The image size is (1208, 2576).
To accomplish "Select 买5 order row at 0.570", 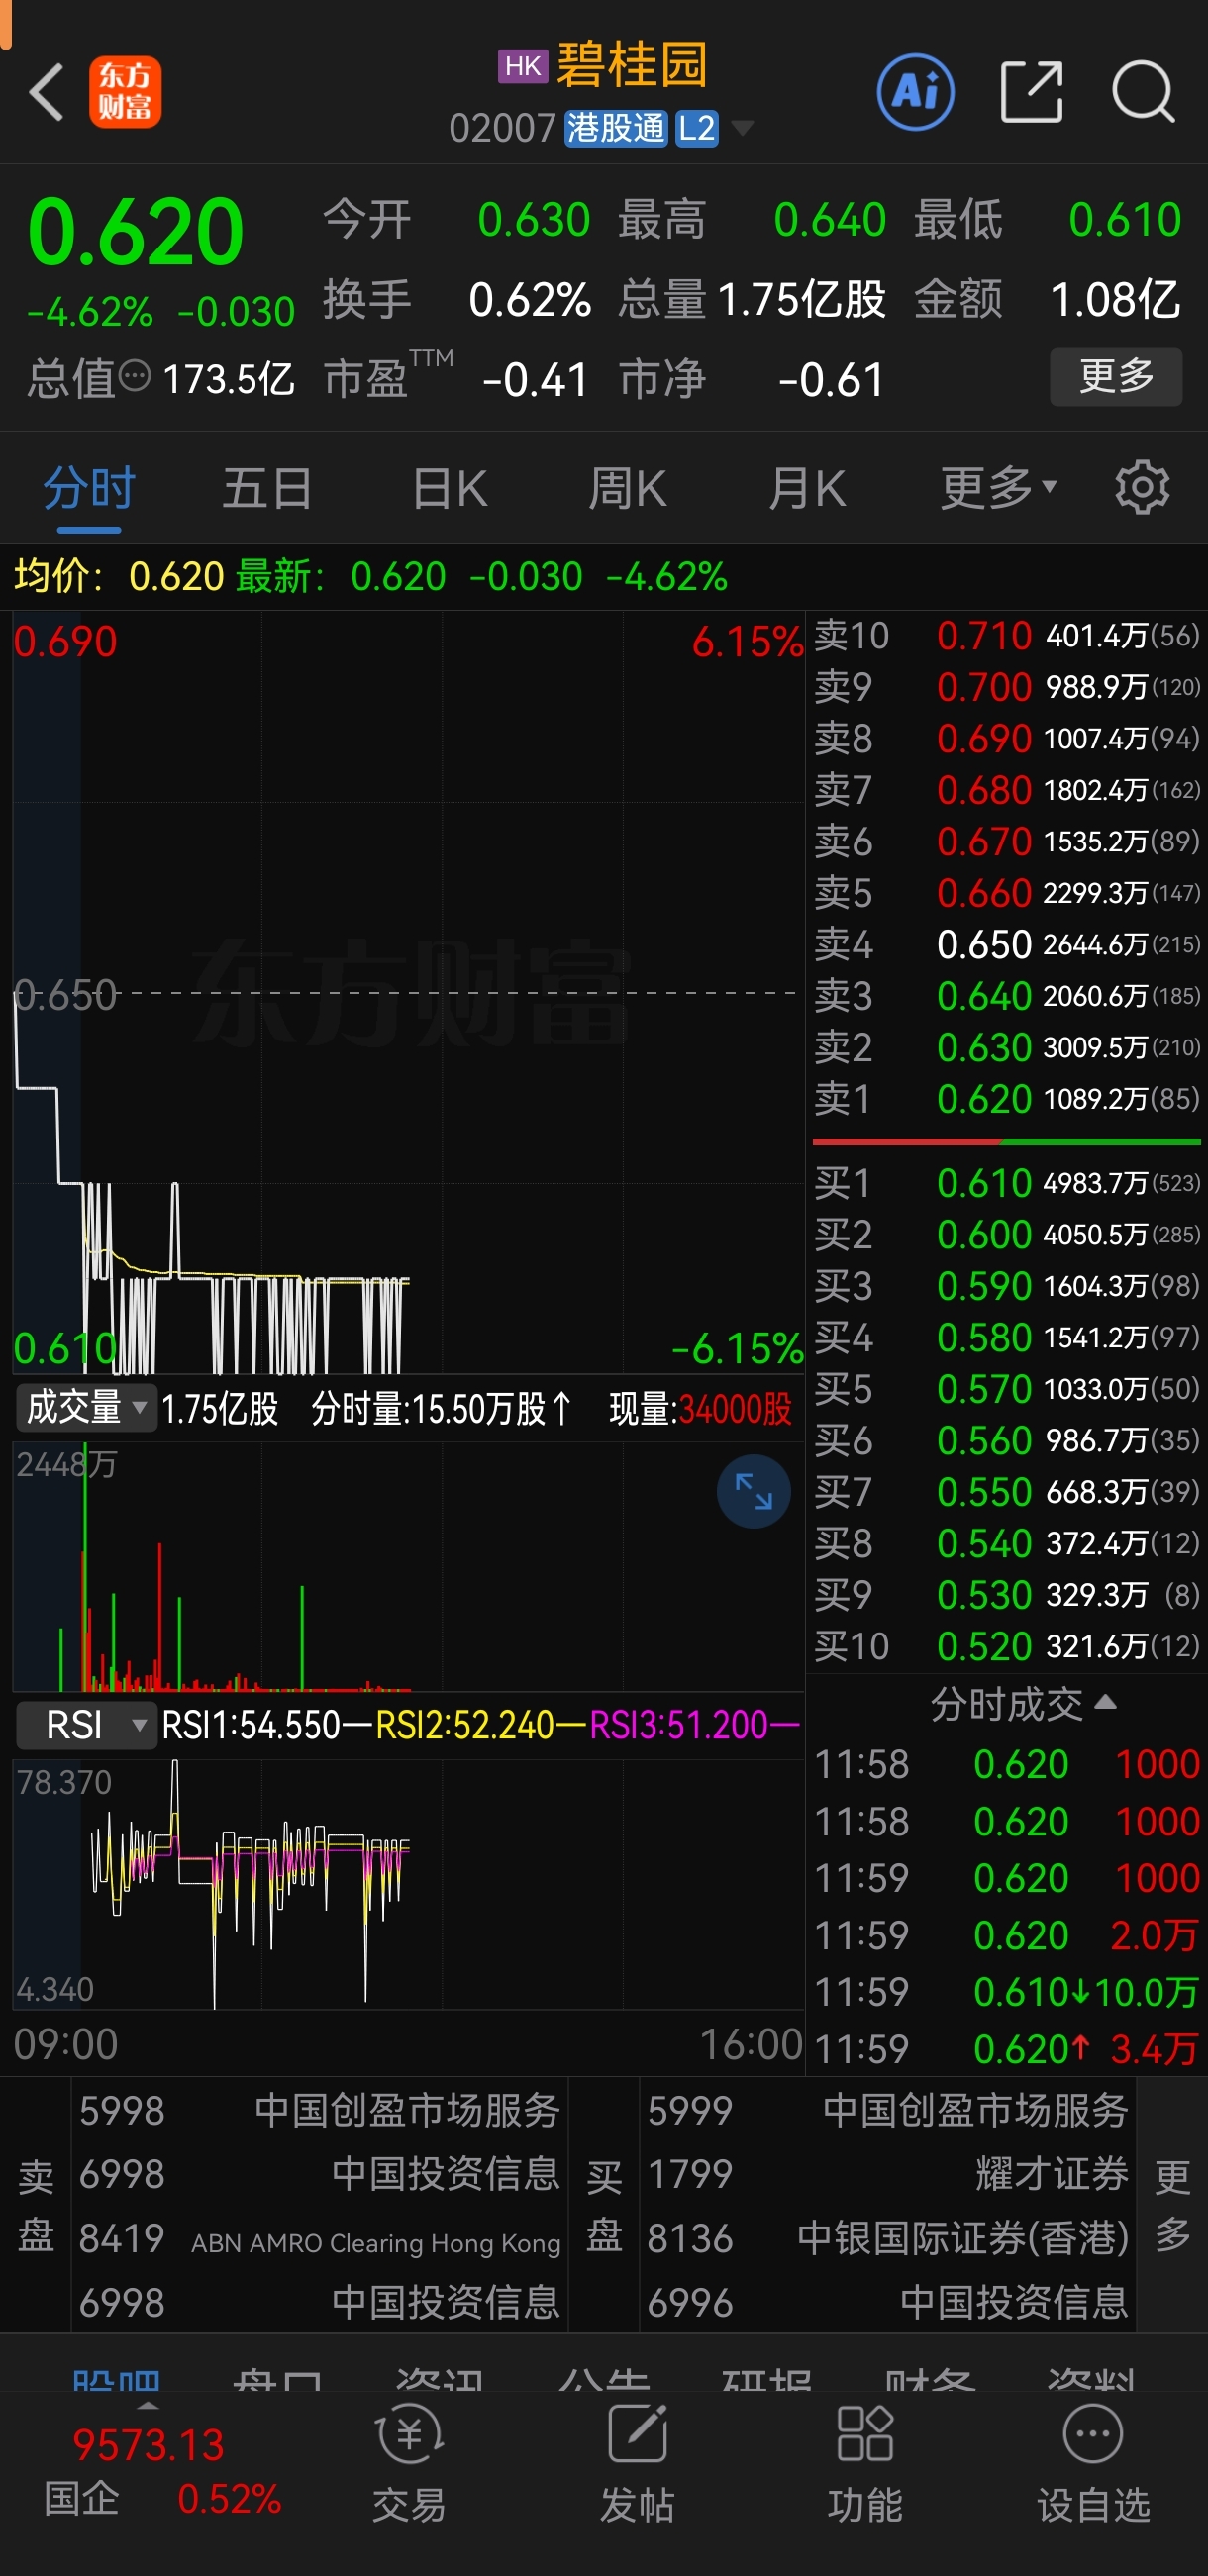I will point(1006,1389).
